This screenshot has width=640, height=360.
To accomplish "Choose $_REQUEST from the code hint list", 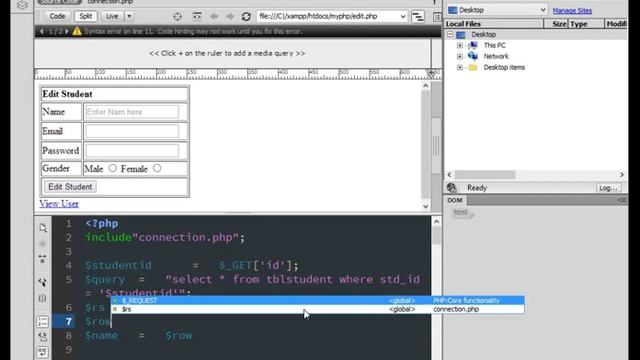I will point(318,300).
